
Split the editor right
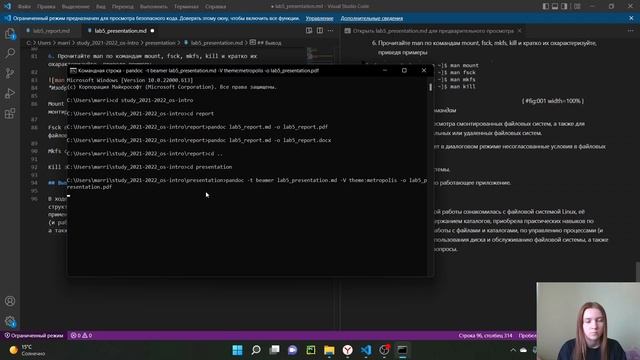320,31
